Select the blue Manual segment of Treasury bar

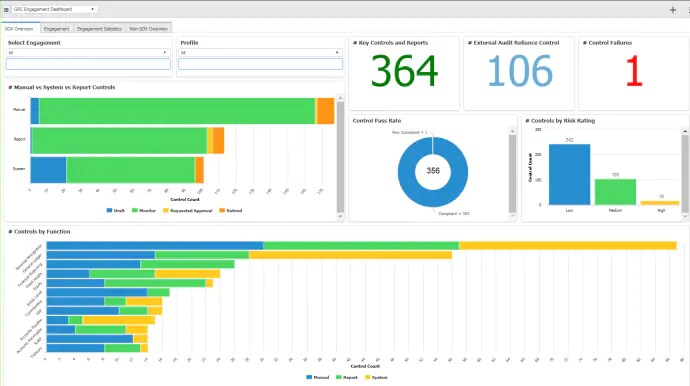click(x=75, y=348)
